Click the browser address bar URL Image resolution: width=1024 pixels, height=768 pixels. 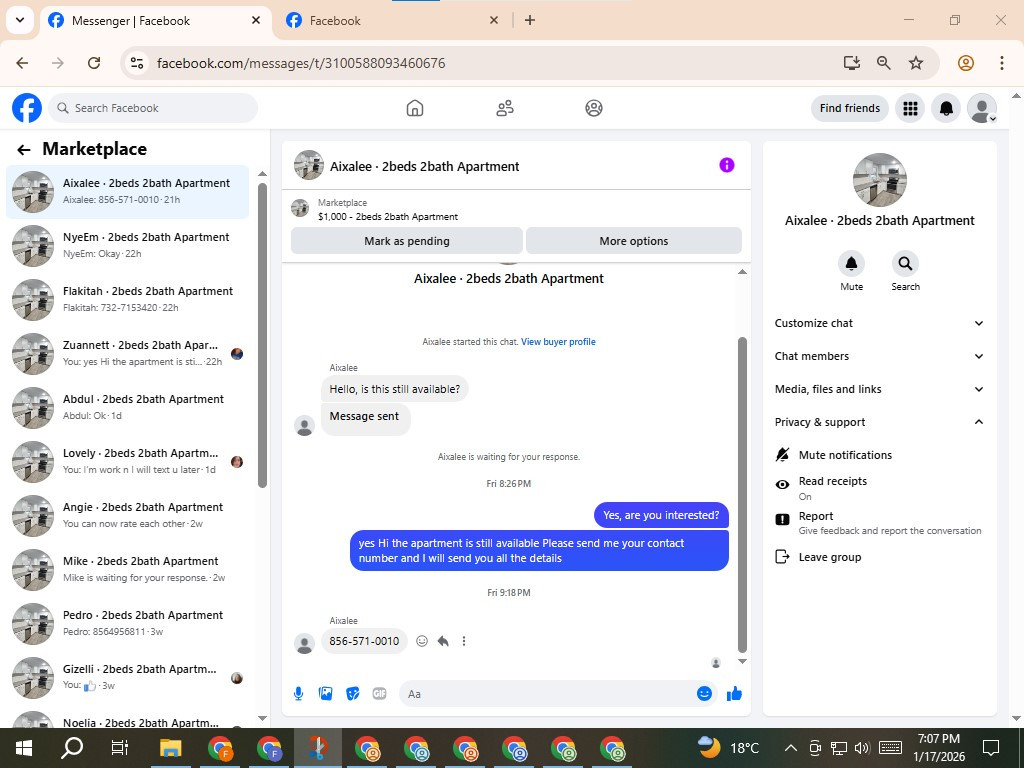[301, 63]
